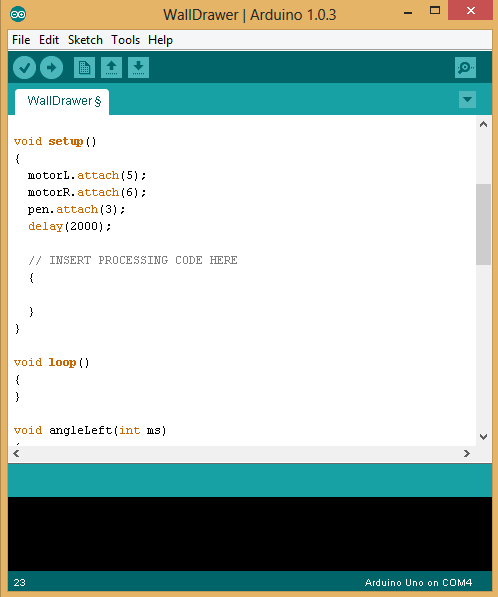Viewport: 498px width, 597px height.
Task: Click the vertical scrollbar thumb
Action: pos(484,224)
